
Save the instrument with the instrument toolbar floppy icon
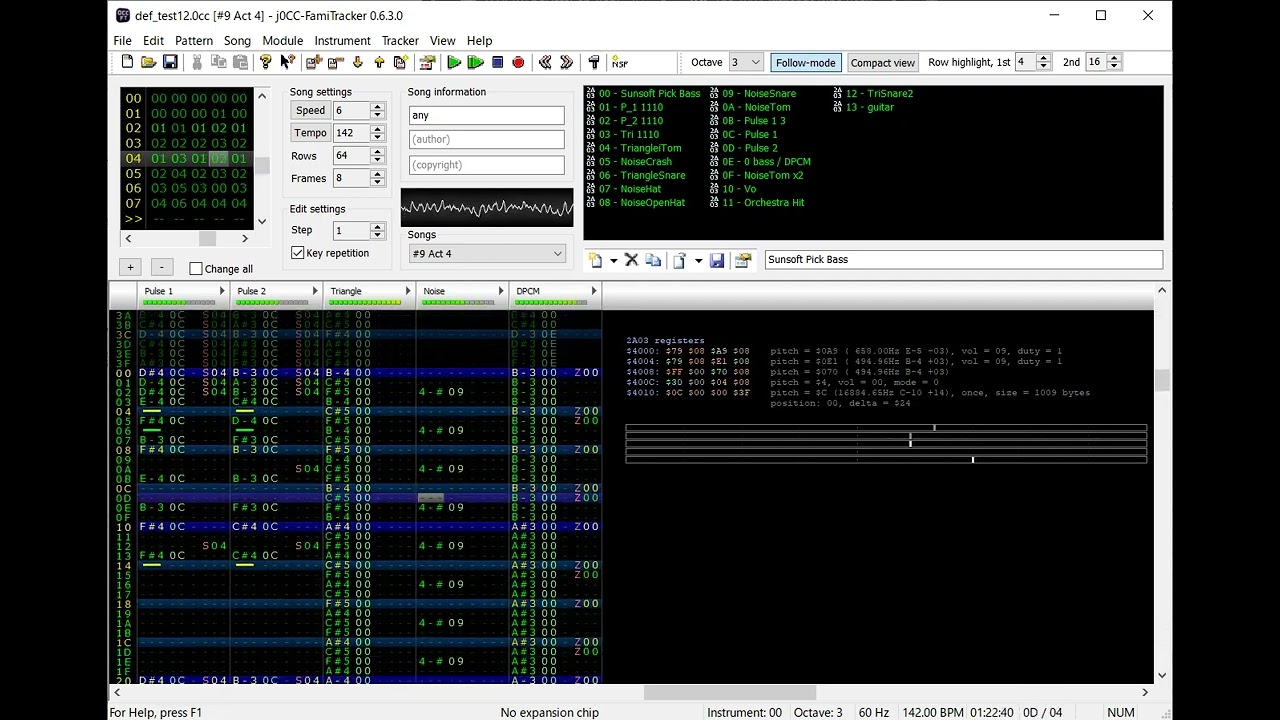point(717,260)
